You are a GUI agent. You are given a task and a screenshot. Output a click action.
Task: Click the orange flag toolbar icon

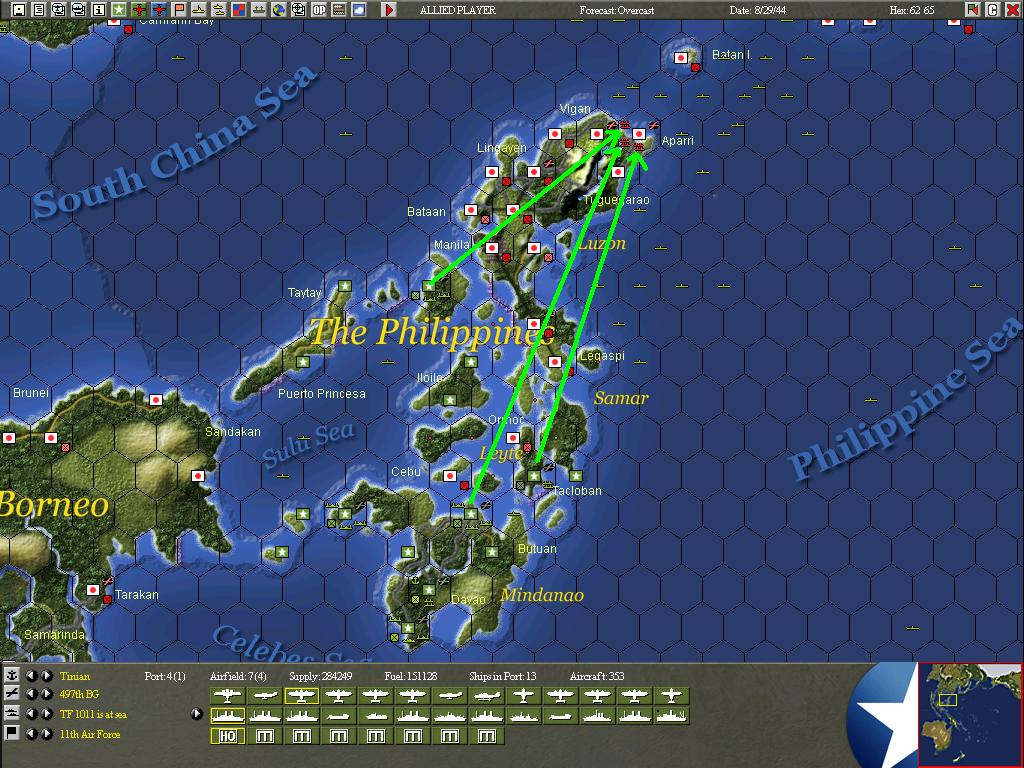(179, 9)
